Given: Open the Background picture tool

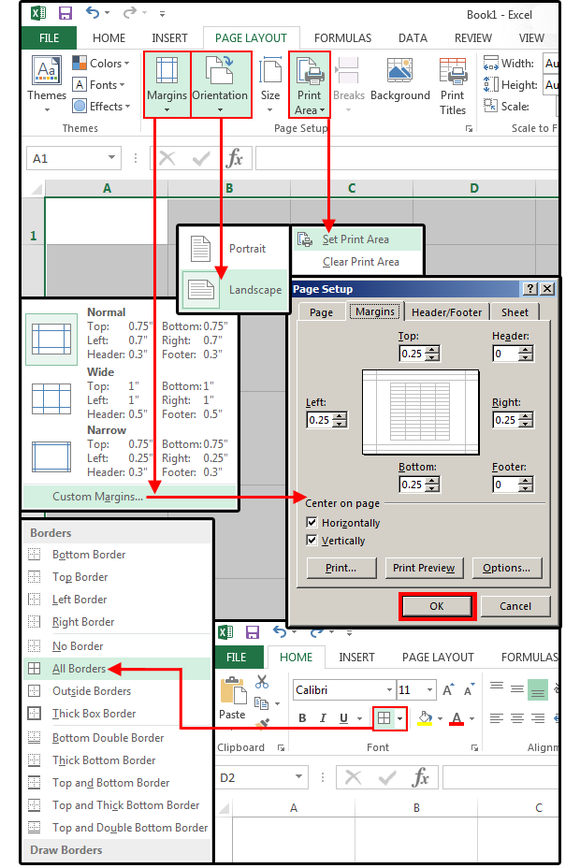Looking at the screenshot, I should tap(400, 80).
